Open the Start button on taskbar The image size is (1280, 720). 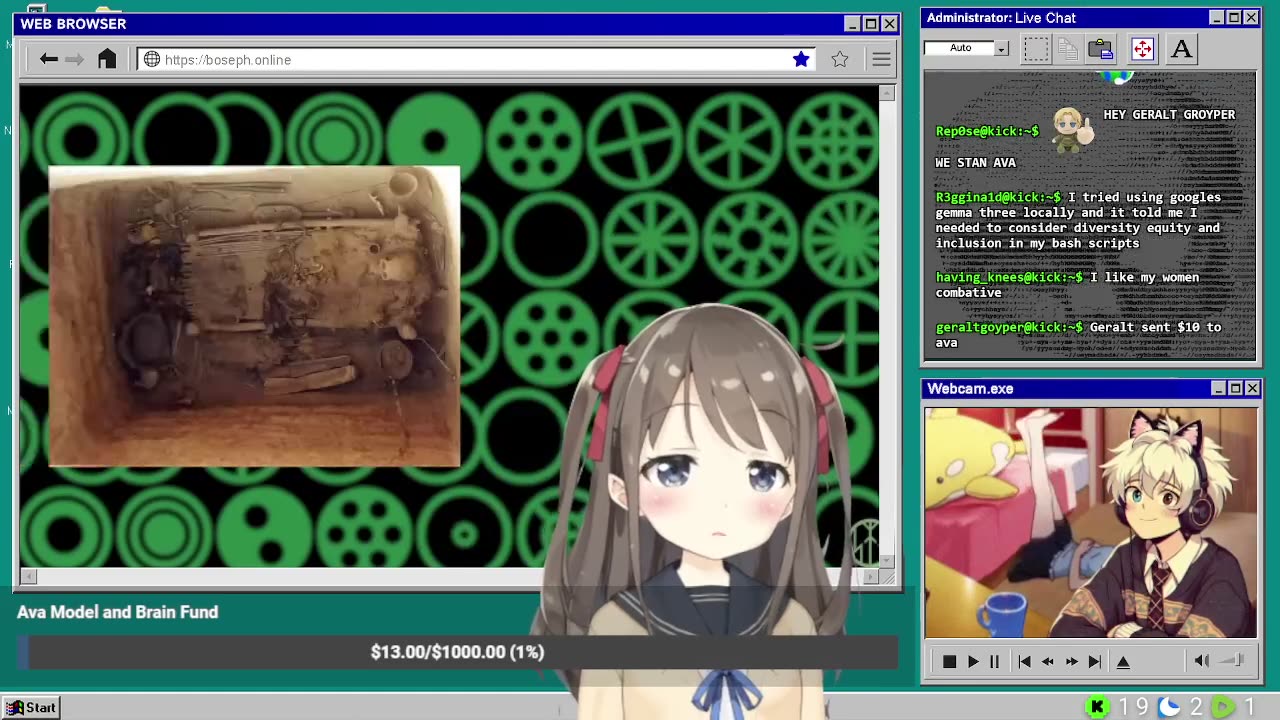click(x=31, y=707)
